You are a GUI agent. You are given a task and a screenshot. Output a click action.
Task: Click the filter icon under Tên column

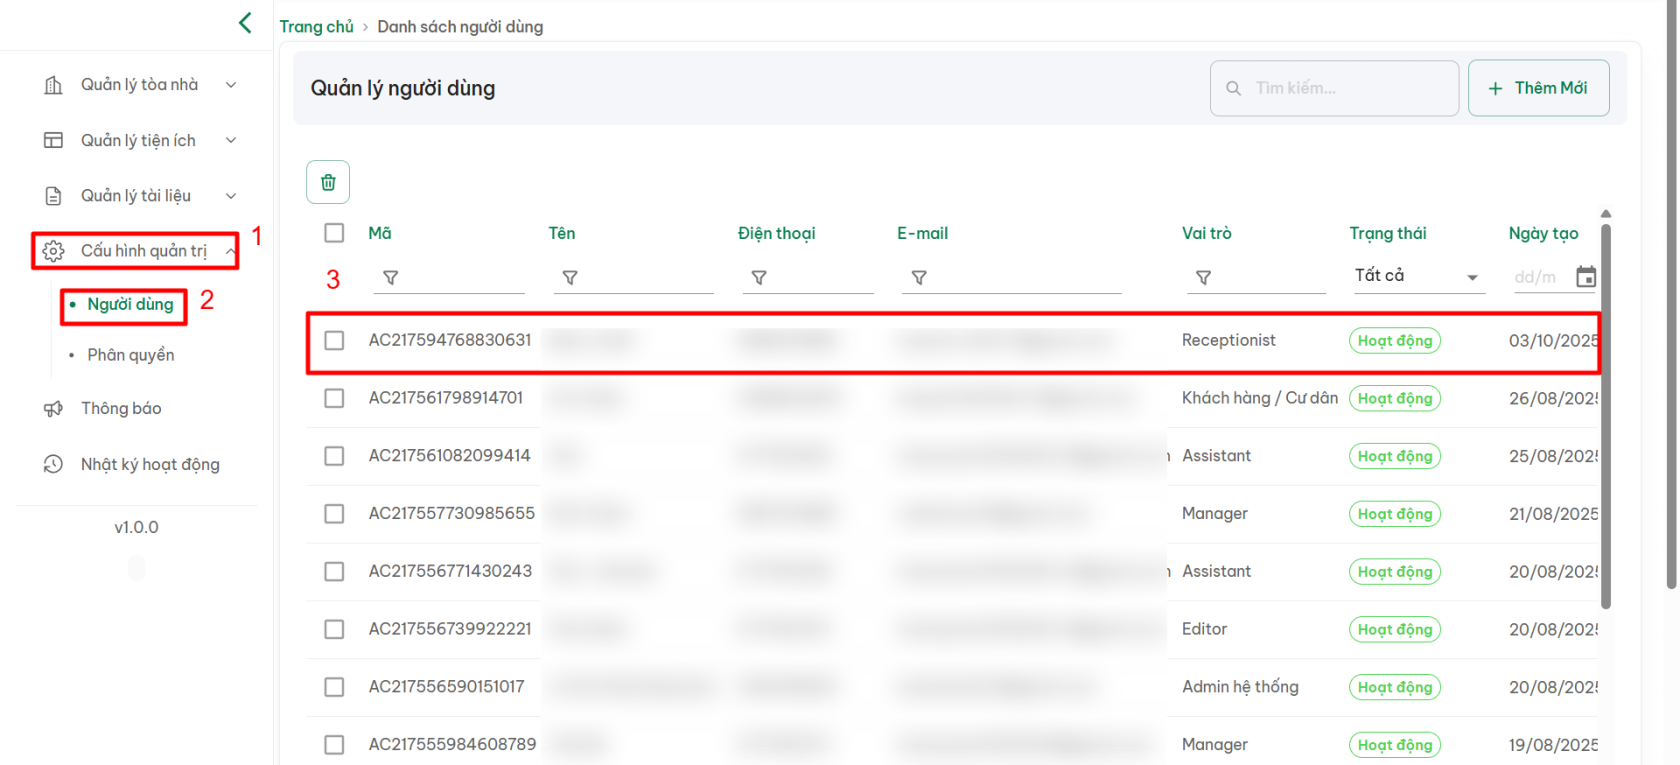pos(570,278)
